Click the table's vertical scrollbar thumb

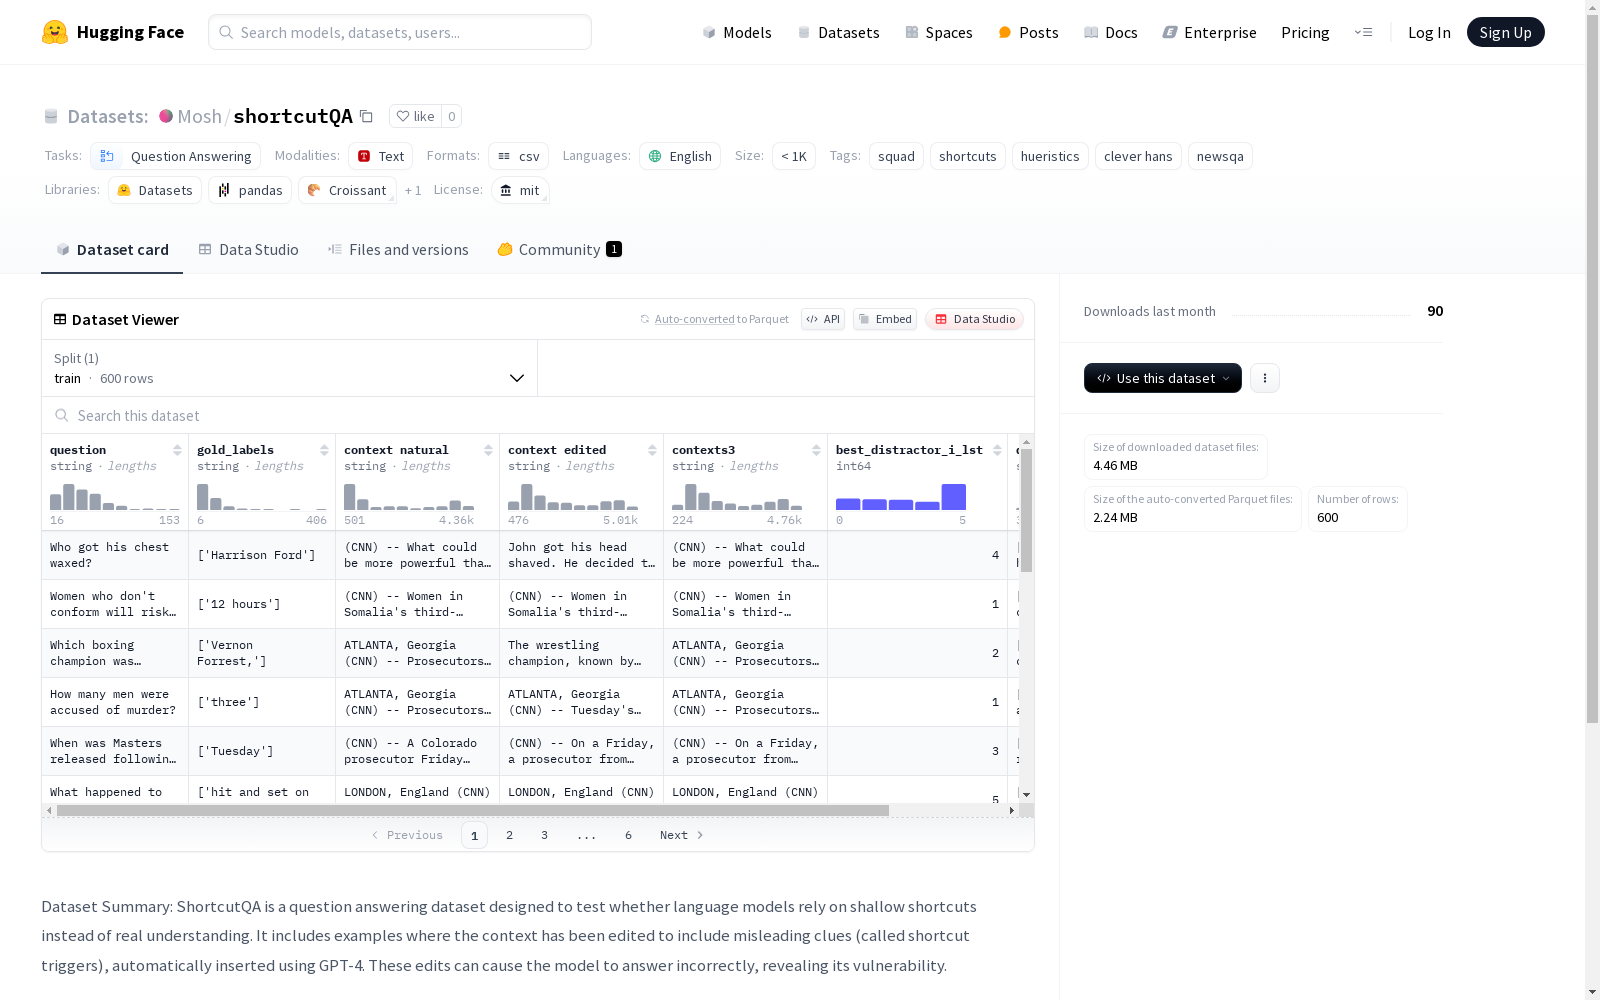pyautogui.click(x=1026, y=510)
